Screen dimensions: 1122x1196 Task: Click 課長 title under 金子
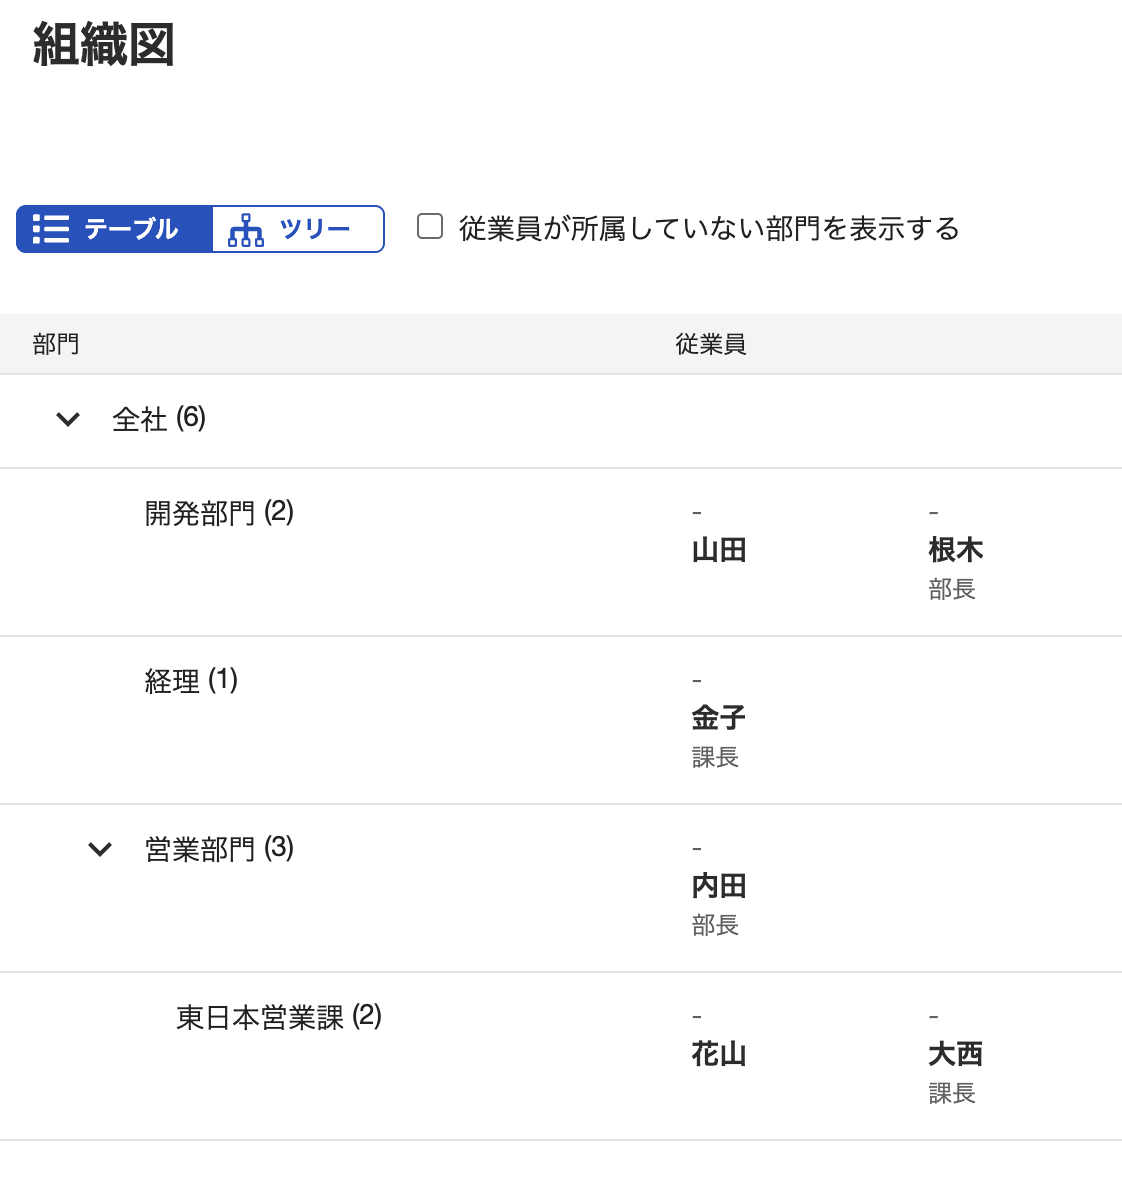pyautogui.click(x=715, y=757)
